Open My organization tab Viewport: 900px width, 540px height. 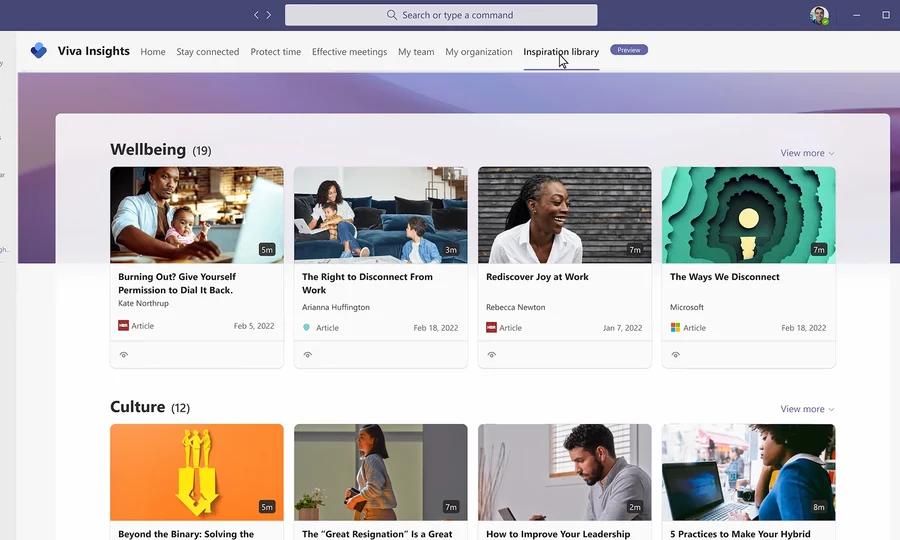click(x=479, y=52)
